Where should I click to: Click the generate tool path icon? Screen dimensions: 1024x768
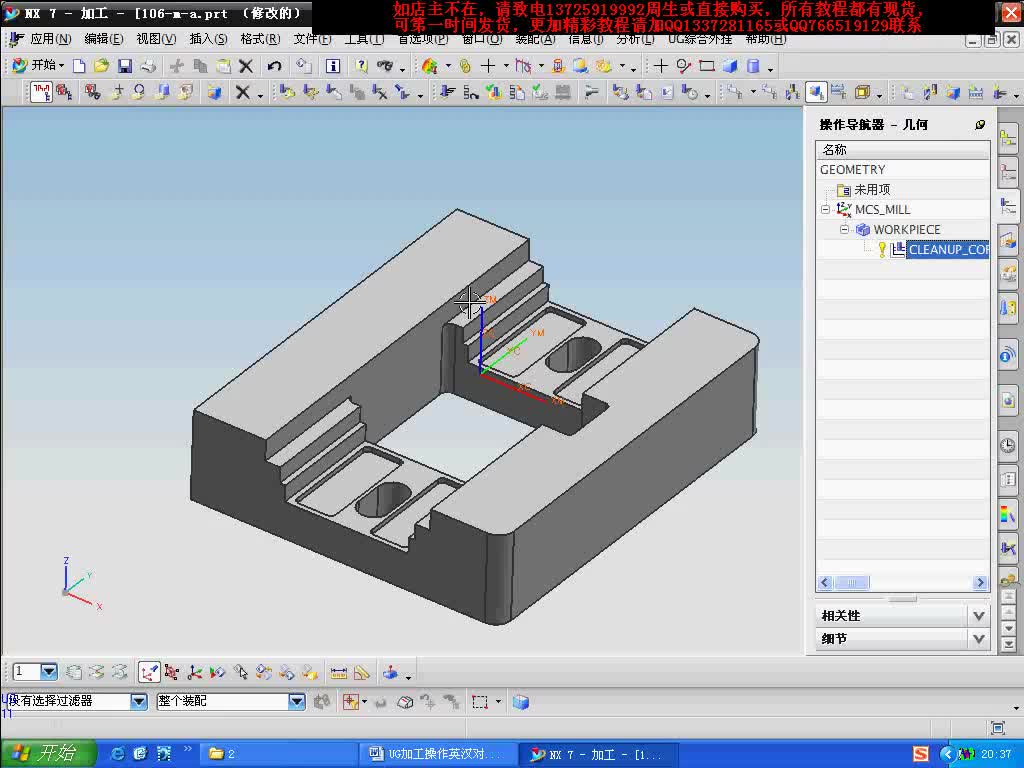pos(447,93)
